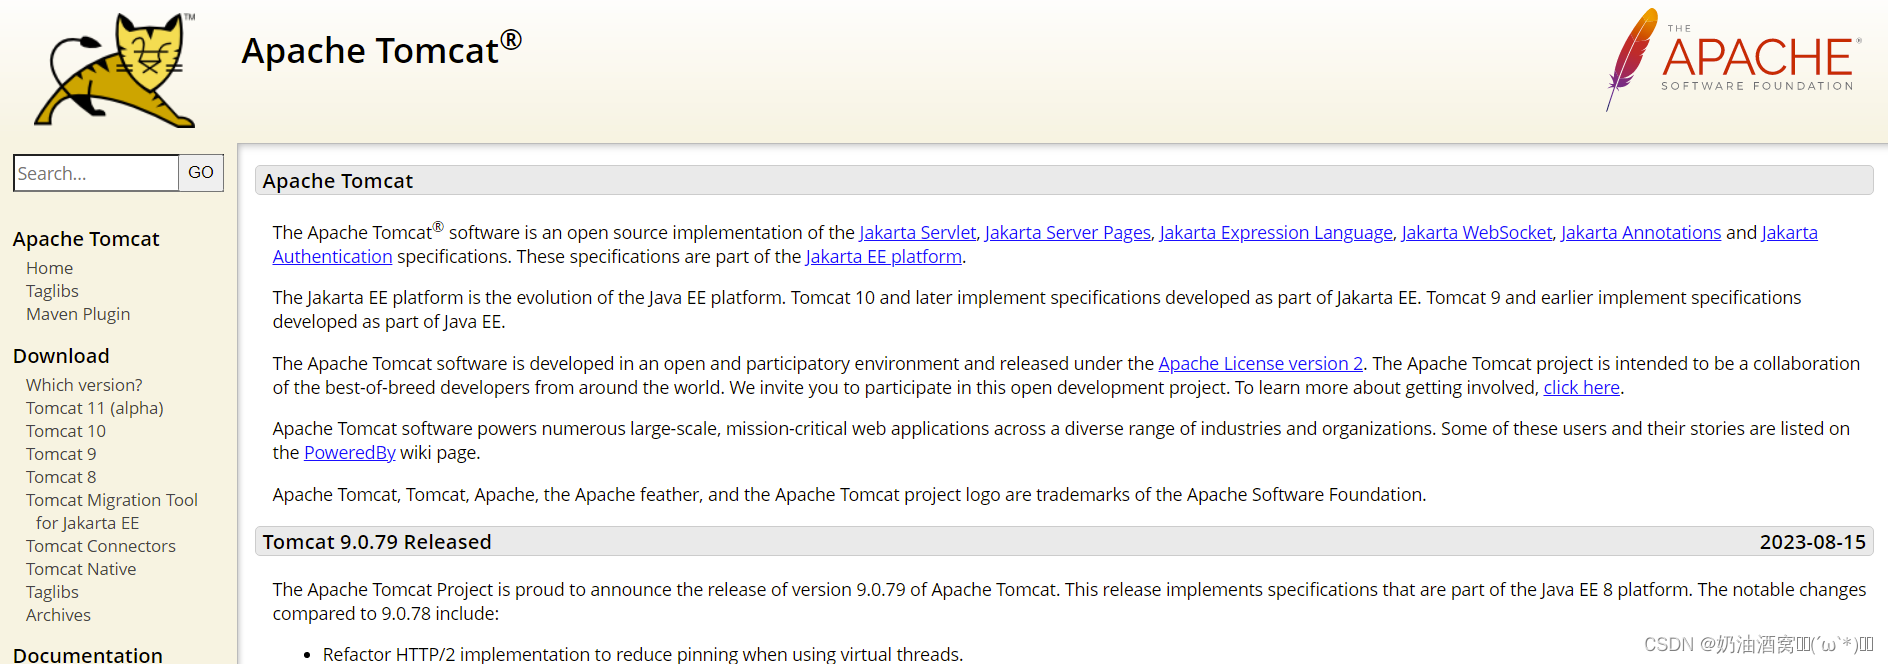
Task: Click the 'Apache Tomcat' sidebar heading
Action: tap(86, 239)
